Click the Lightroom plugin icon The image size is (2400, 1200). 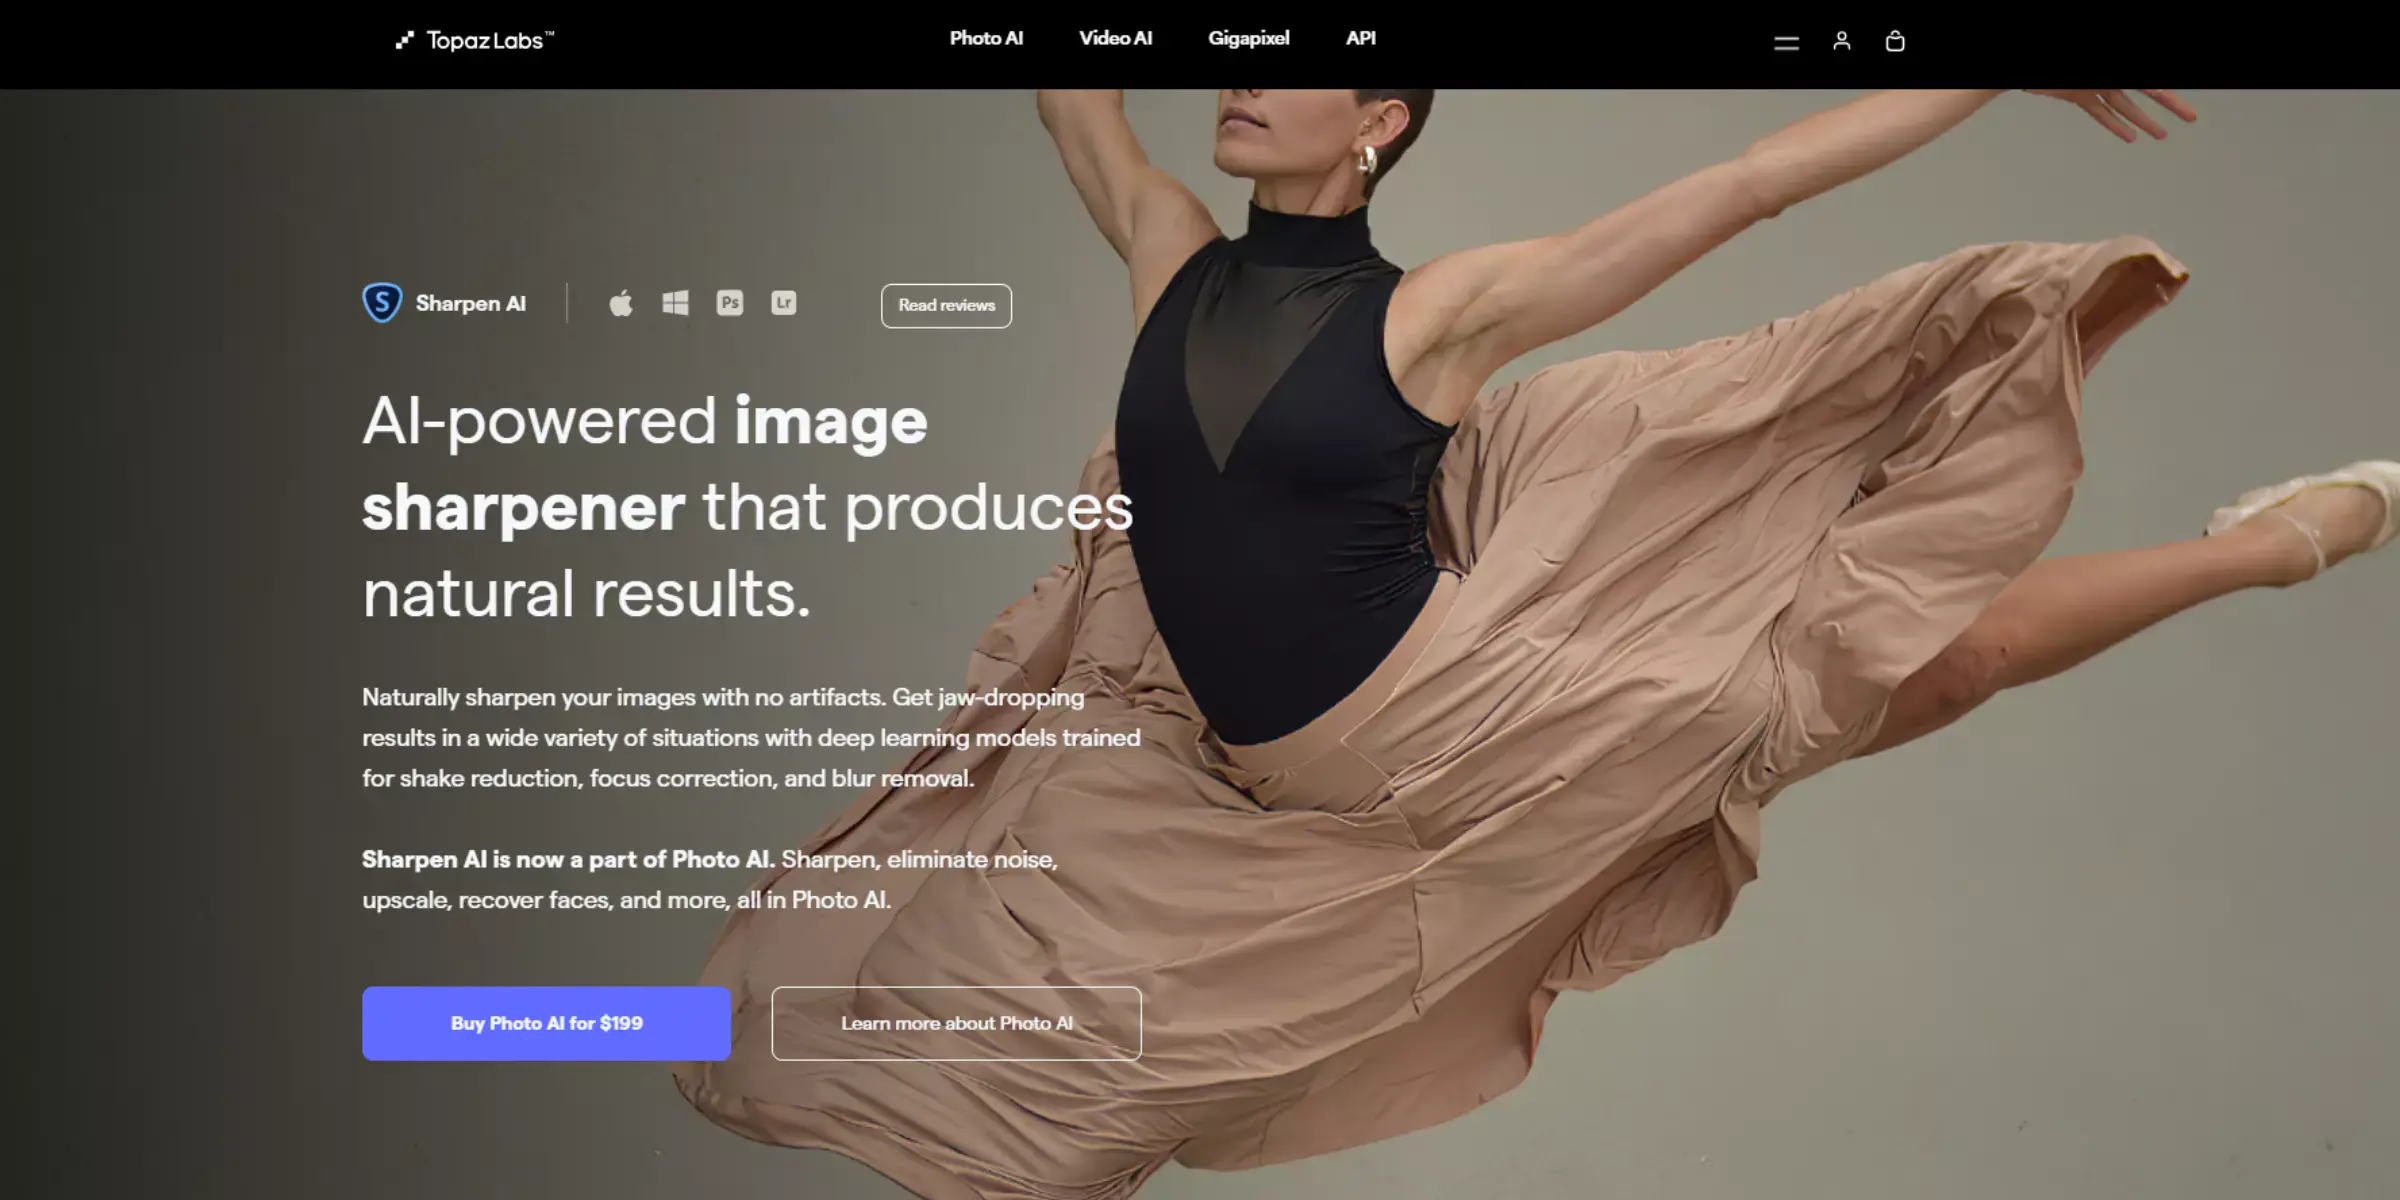pos(784,302)
